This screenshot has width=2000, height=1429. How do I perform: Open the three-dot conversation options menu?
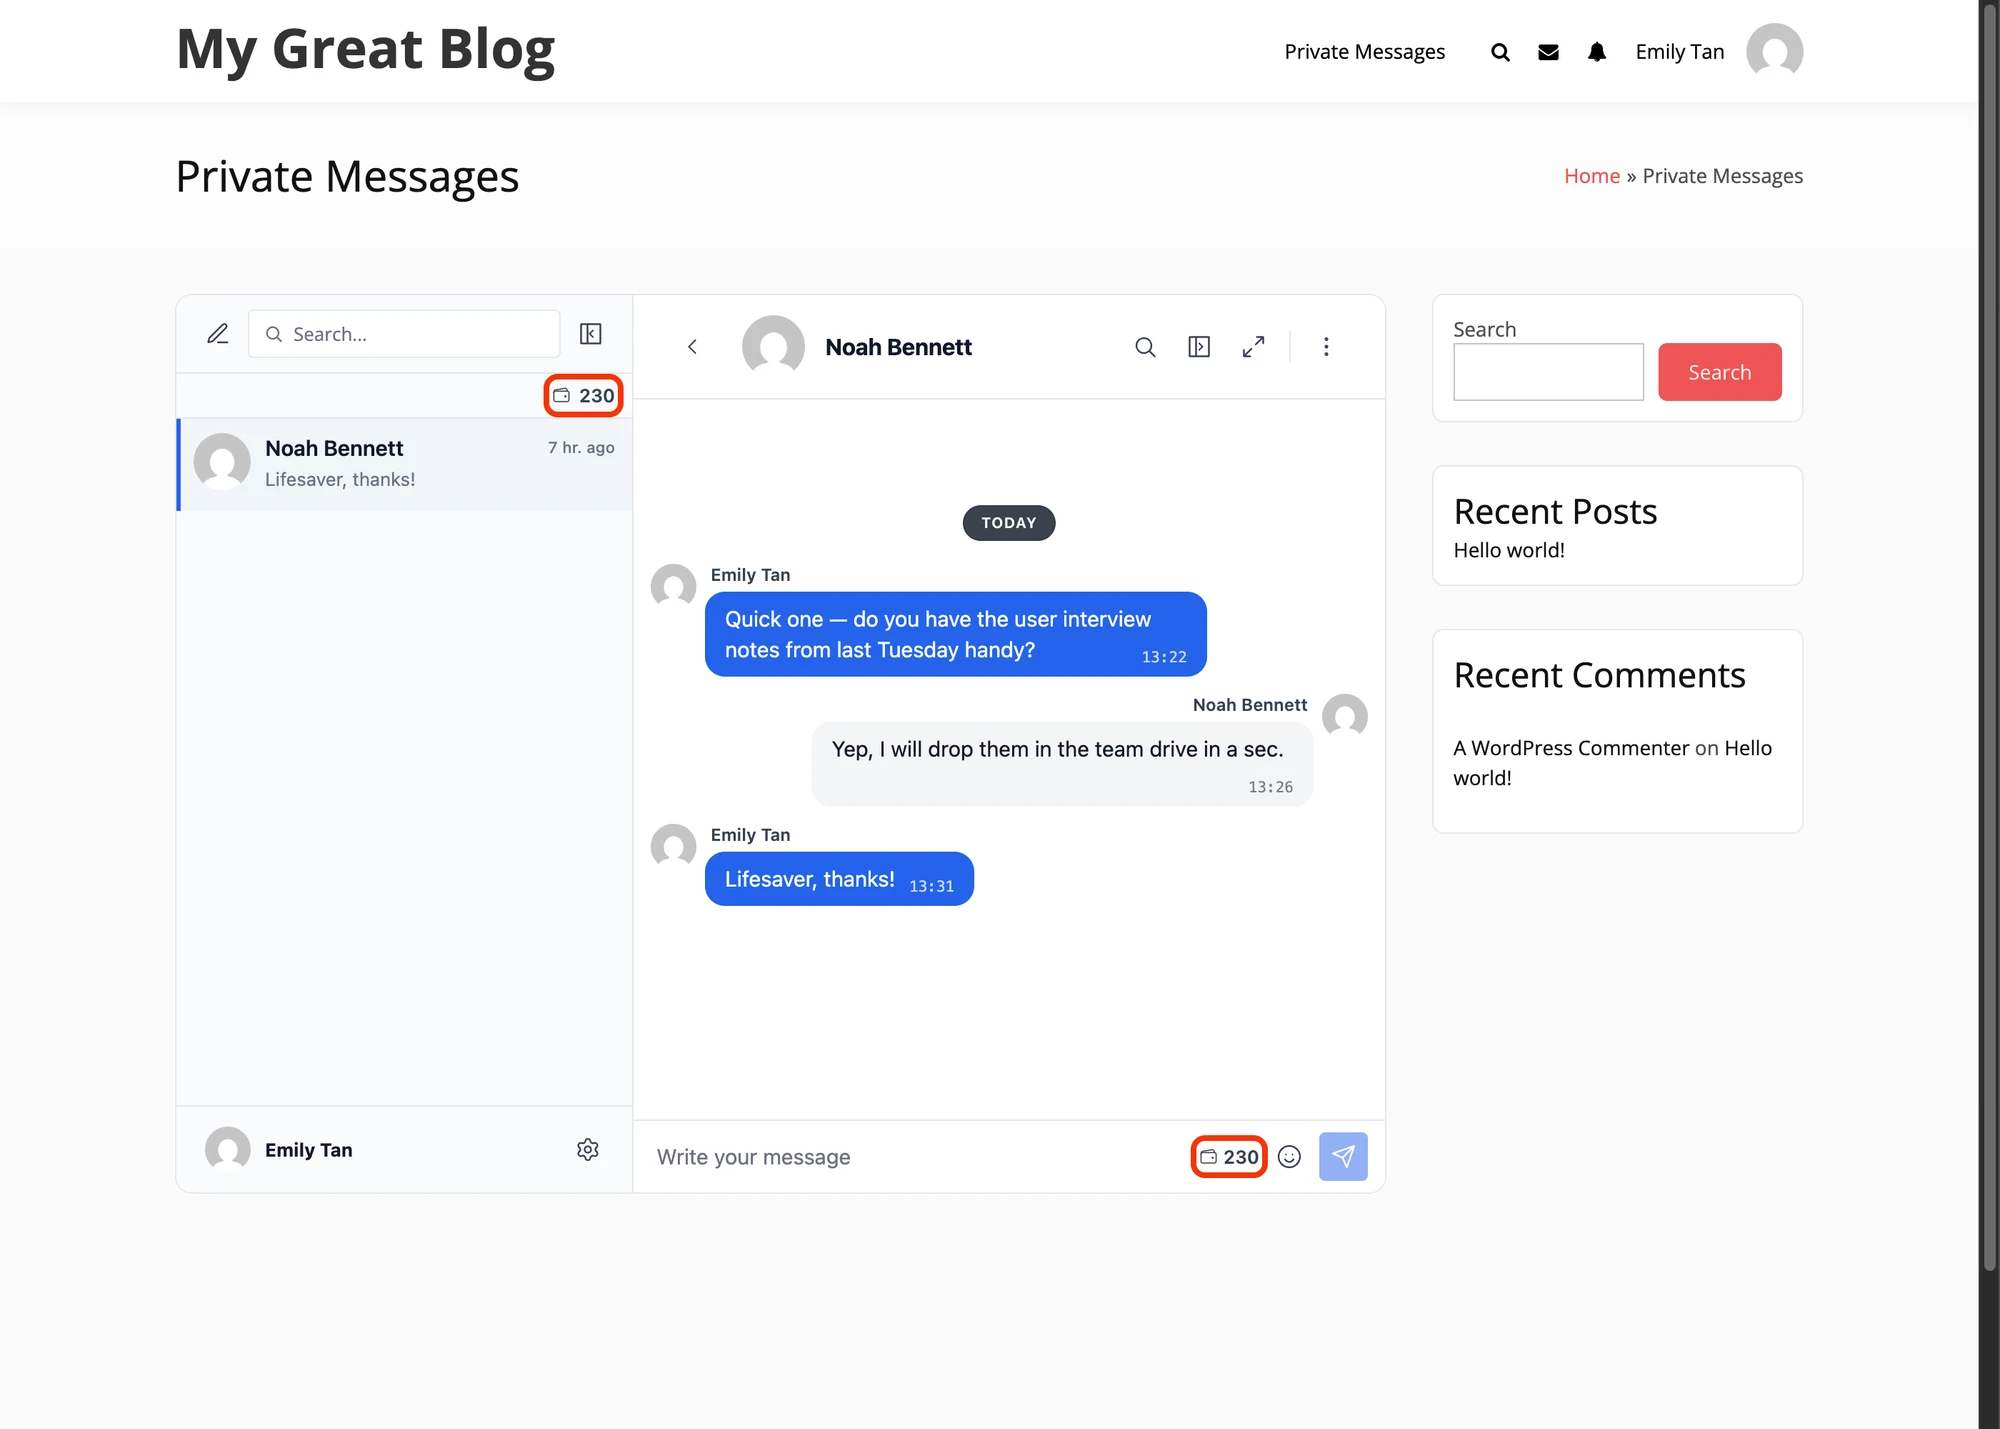point(1326,347)
